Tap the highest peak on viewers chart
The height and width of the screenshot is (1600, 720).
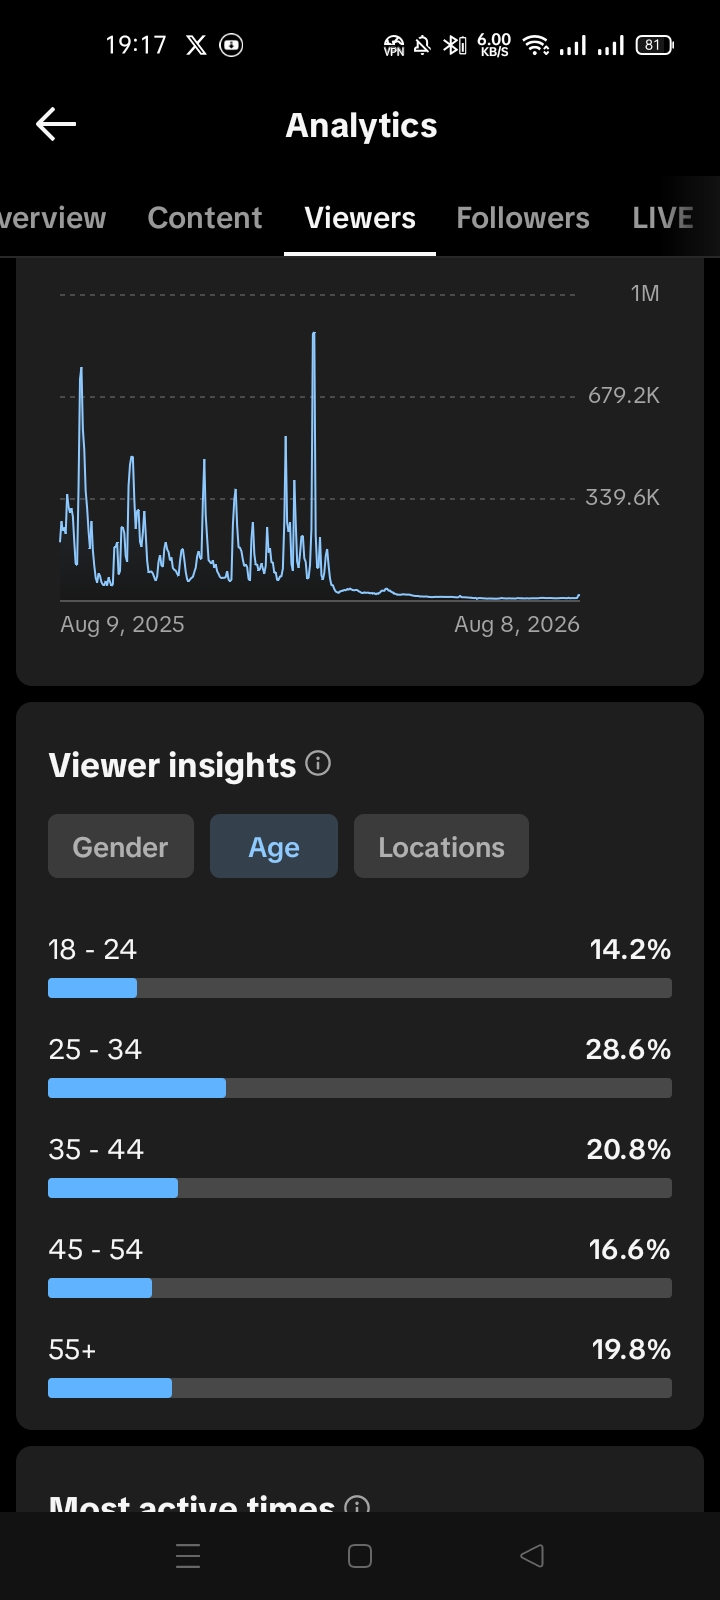314,334
